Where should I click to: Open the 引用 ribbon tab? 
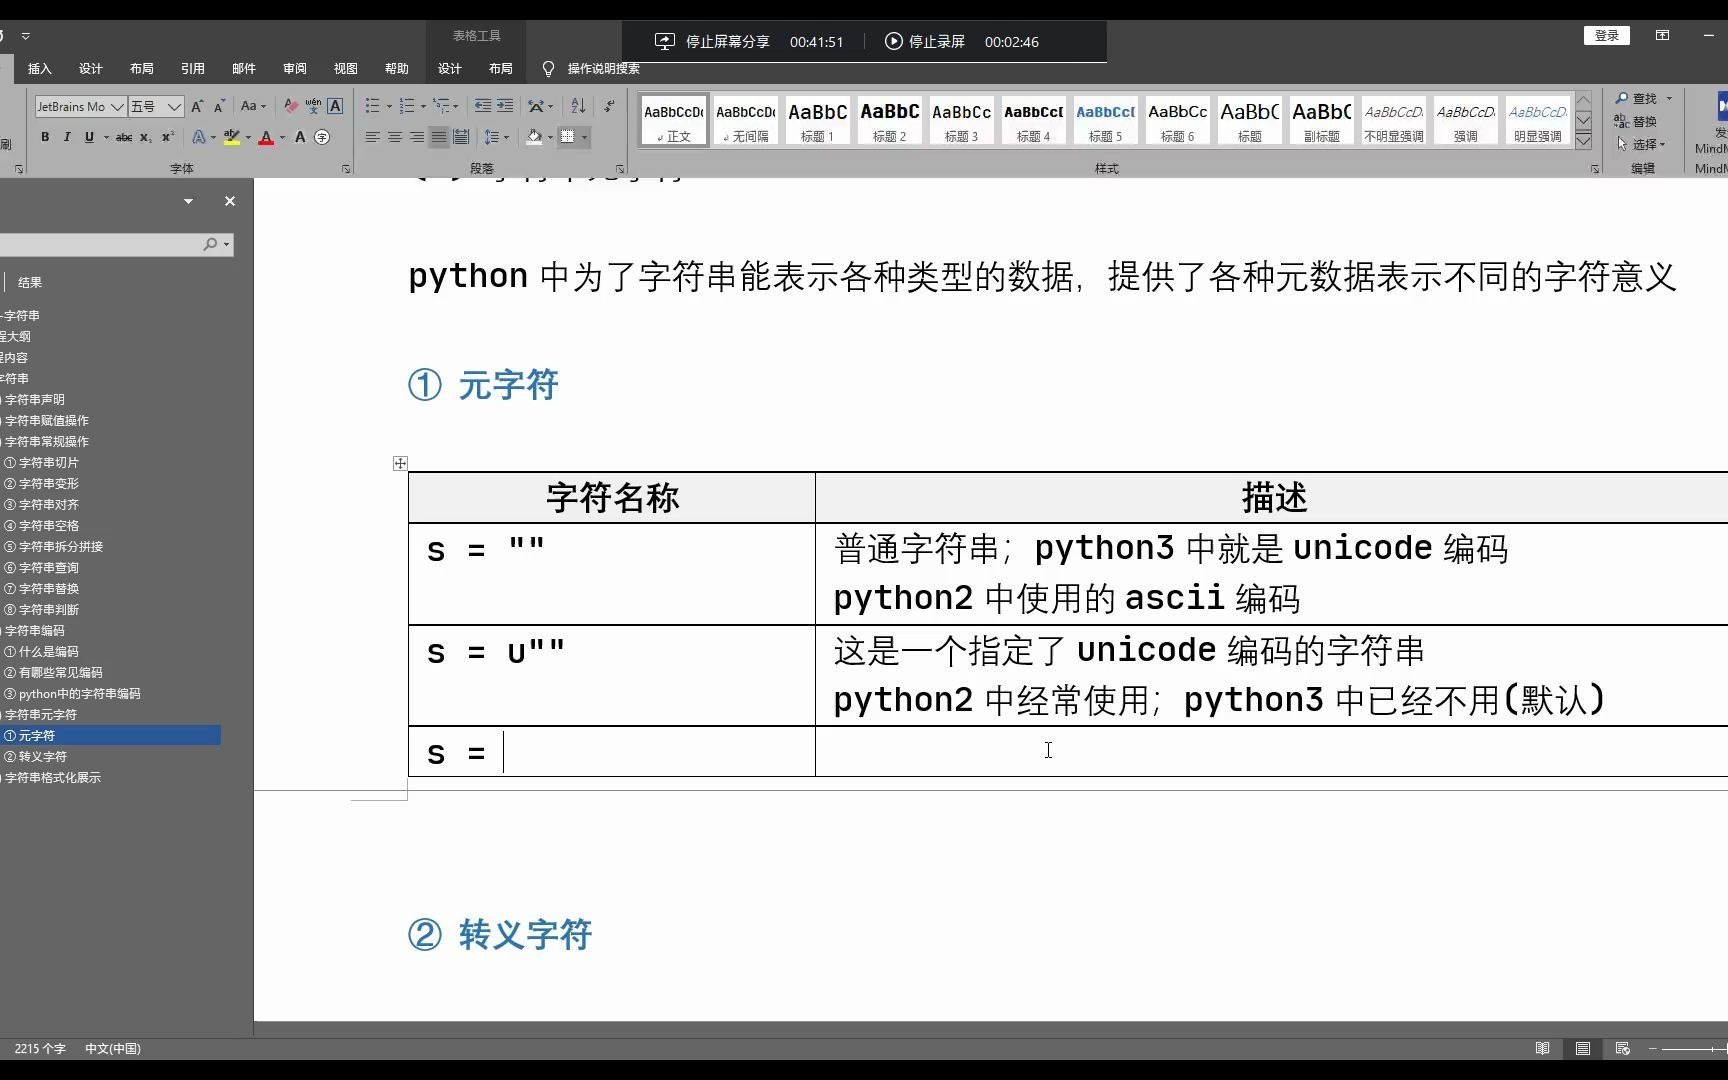[x=193, y=69]
